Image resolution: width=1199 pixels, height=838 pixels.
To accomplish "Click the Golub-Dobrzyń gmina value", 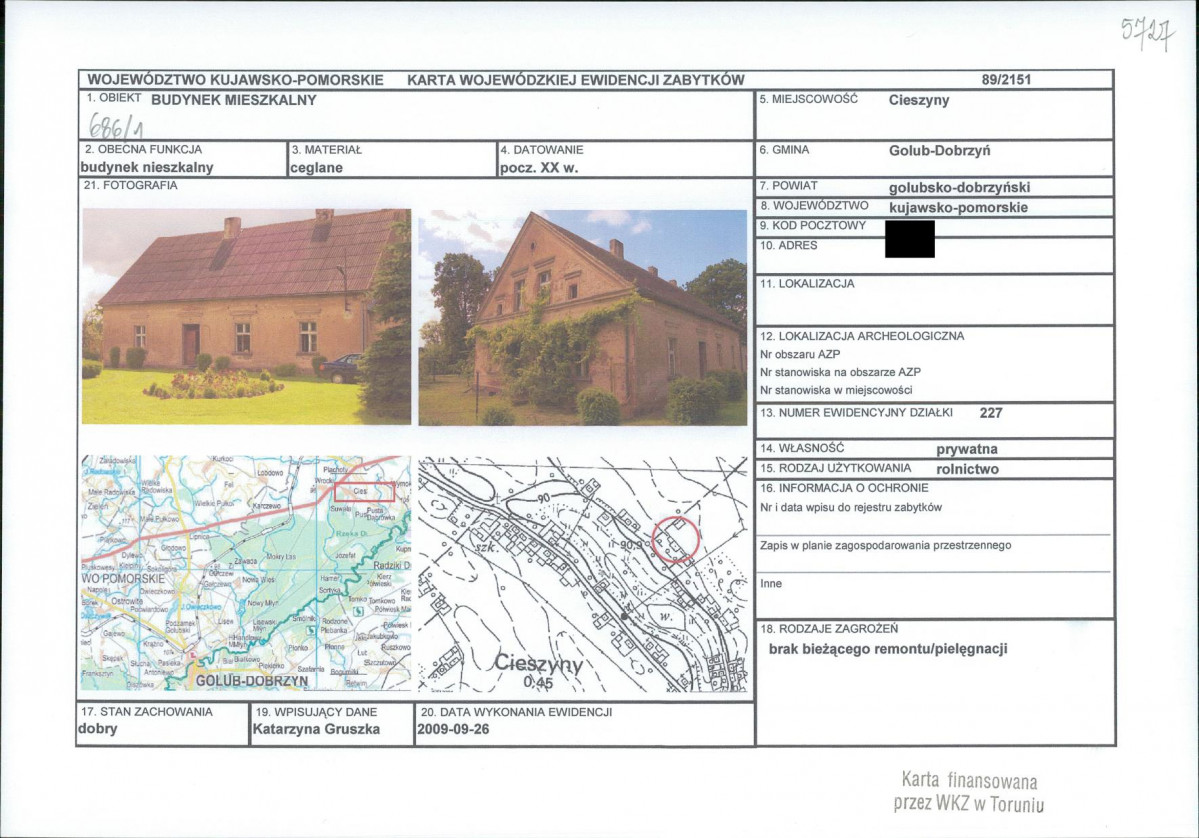I will tap(939, 151).
